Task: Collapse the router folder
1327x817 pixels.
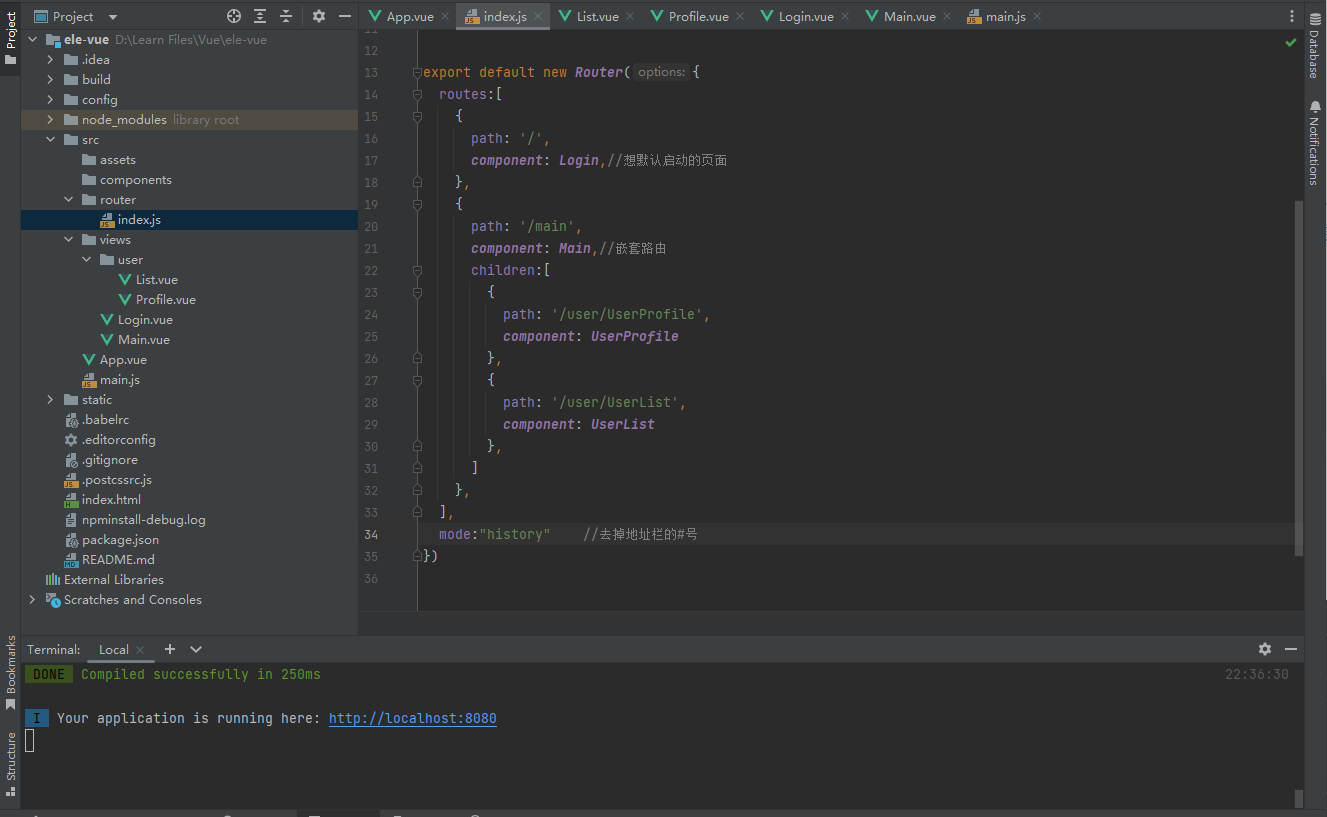Action: click(x=68, y=200)
